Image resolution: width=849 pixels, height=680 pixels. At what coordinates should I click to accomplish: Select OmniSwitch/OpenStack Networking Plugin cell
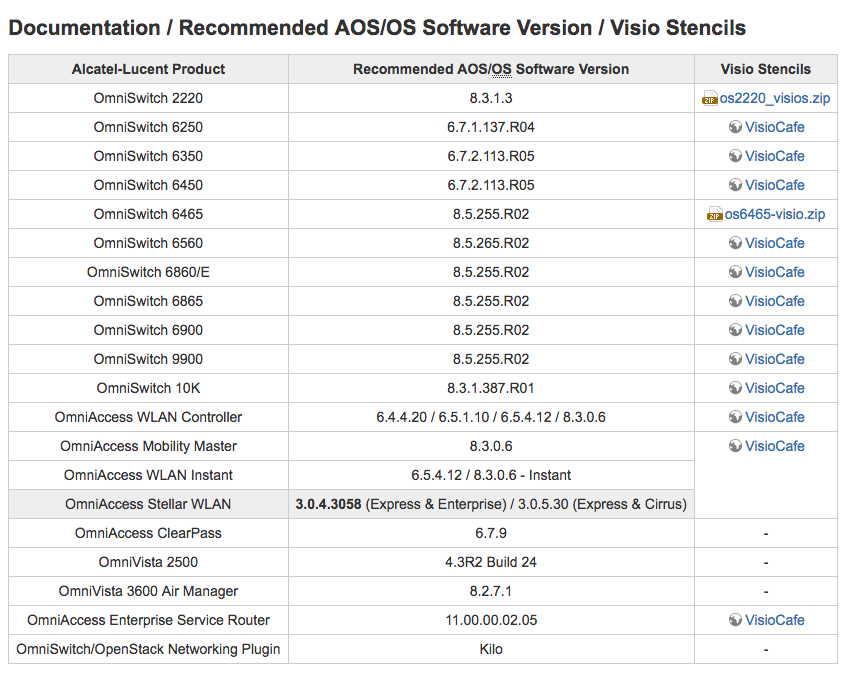(x=148, y=649)
